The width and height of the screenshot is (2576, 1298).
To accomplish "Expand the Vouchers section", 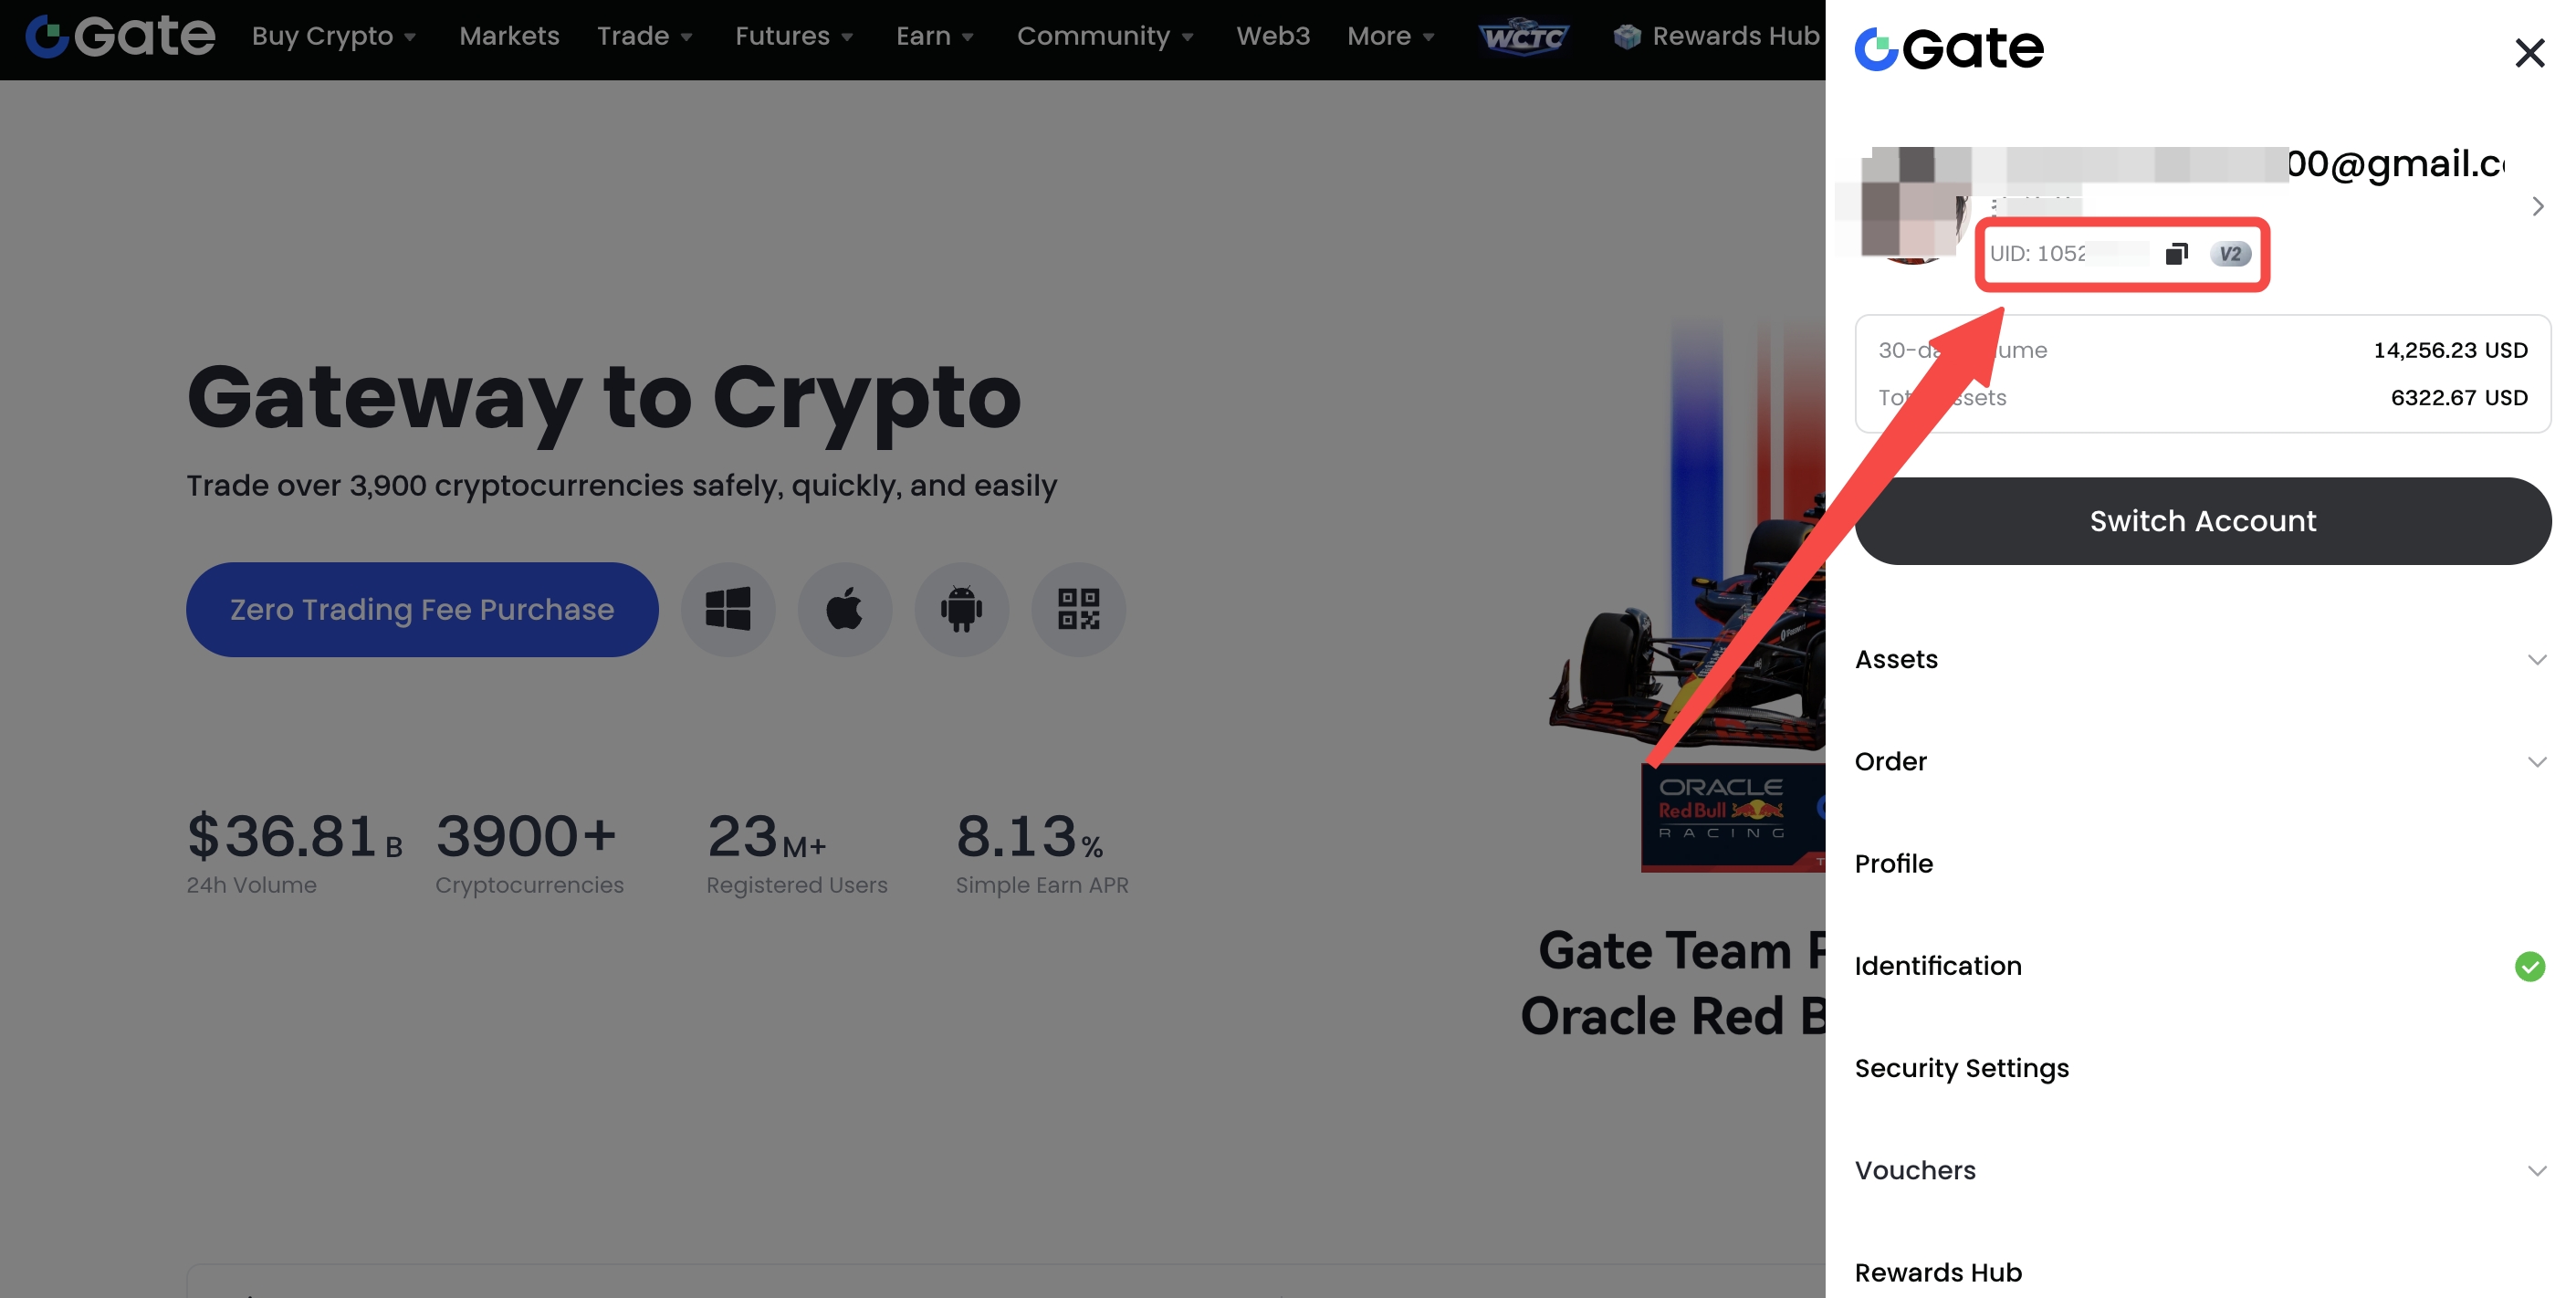I will (x=2536, y=1171).
